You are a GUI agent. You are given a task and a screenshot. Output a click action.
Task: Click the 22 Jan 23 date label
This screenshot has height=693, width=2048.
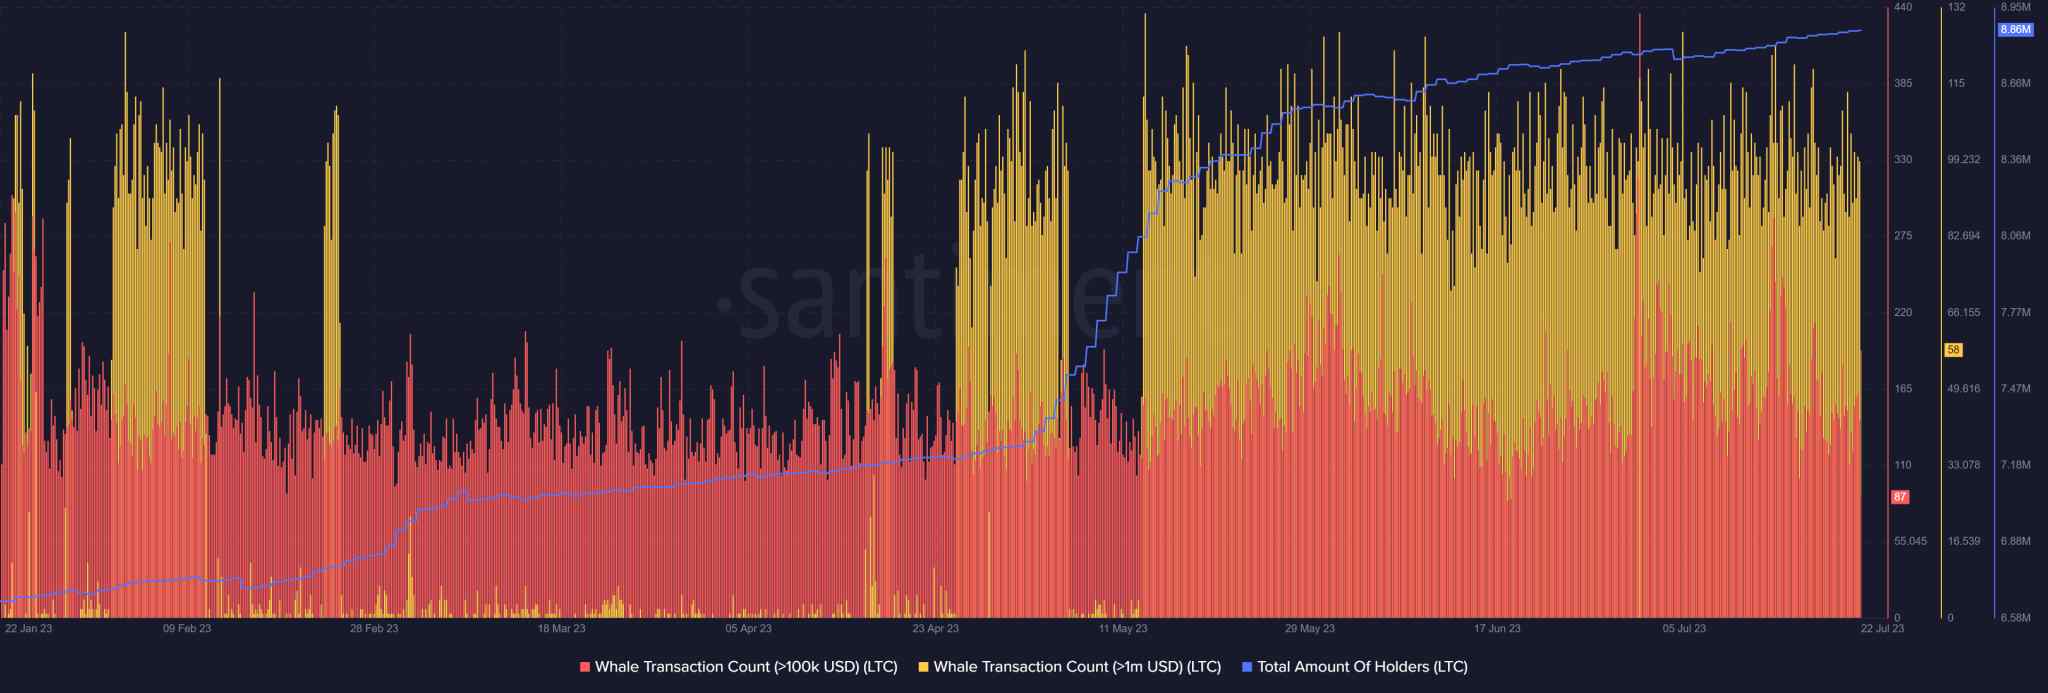[29, 629]
